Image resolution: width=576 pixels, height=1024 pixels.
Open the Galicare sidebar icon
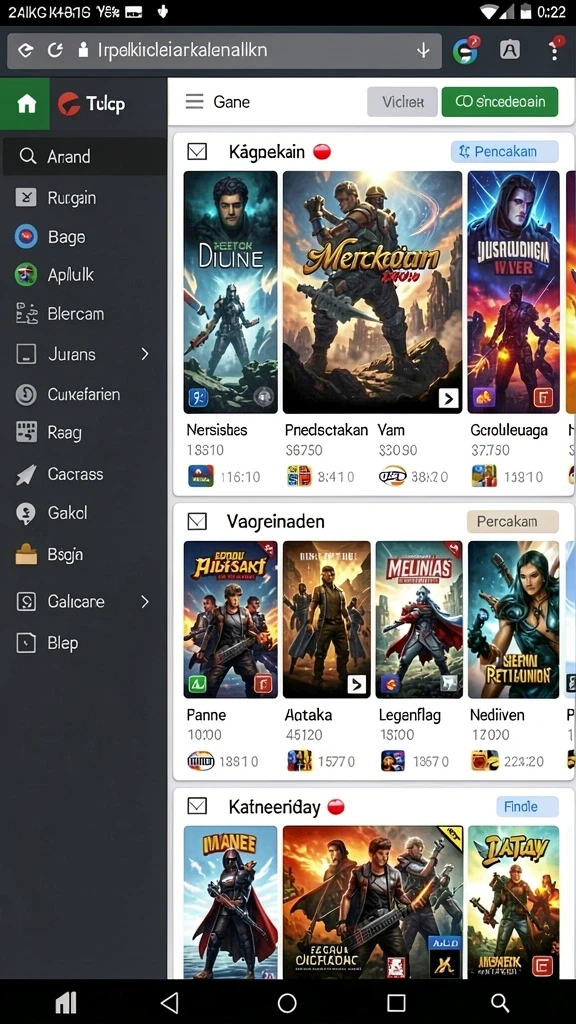coord(26,601)
